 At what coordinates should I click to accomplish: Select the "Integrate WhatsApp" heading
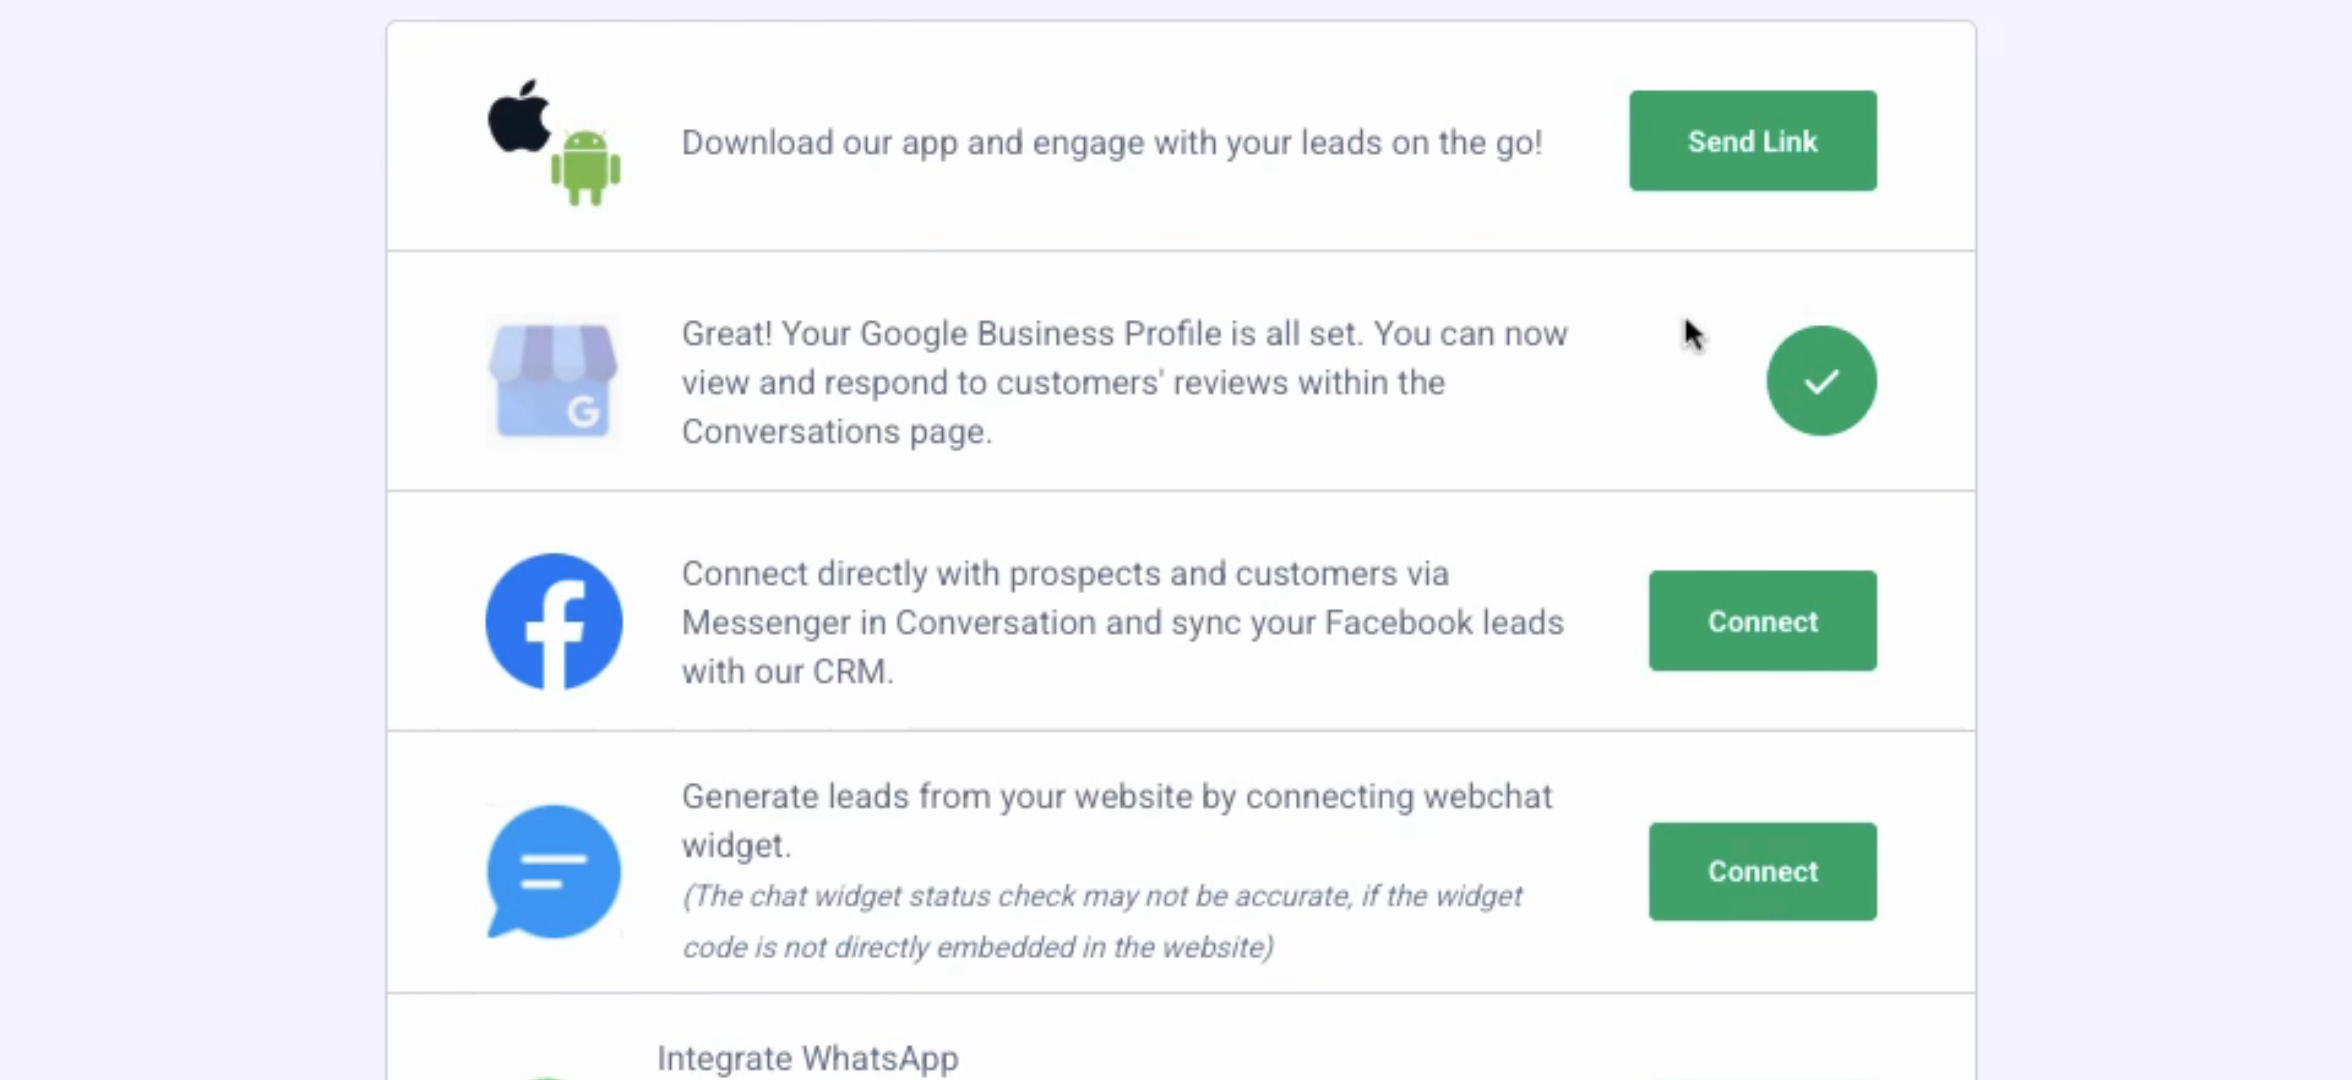807,1058
